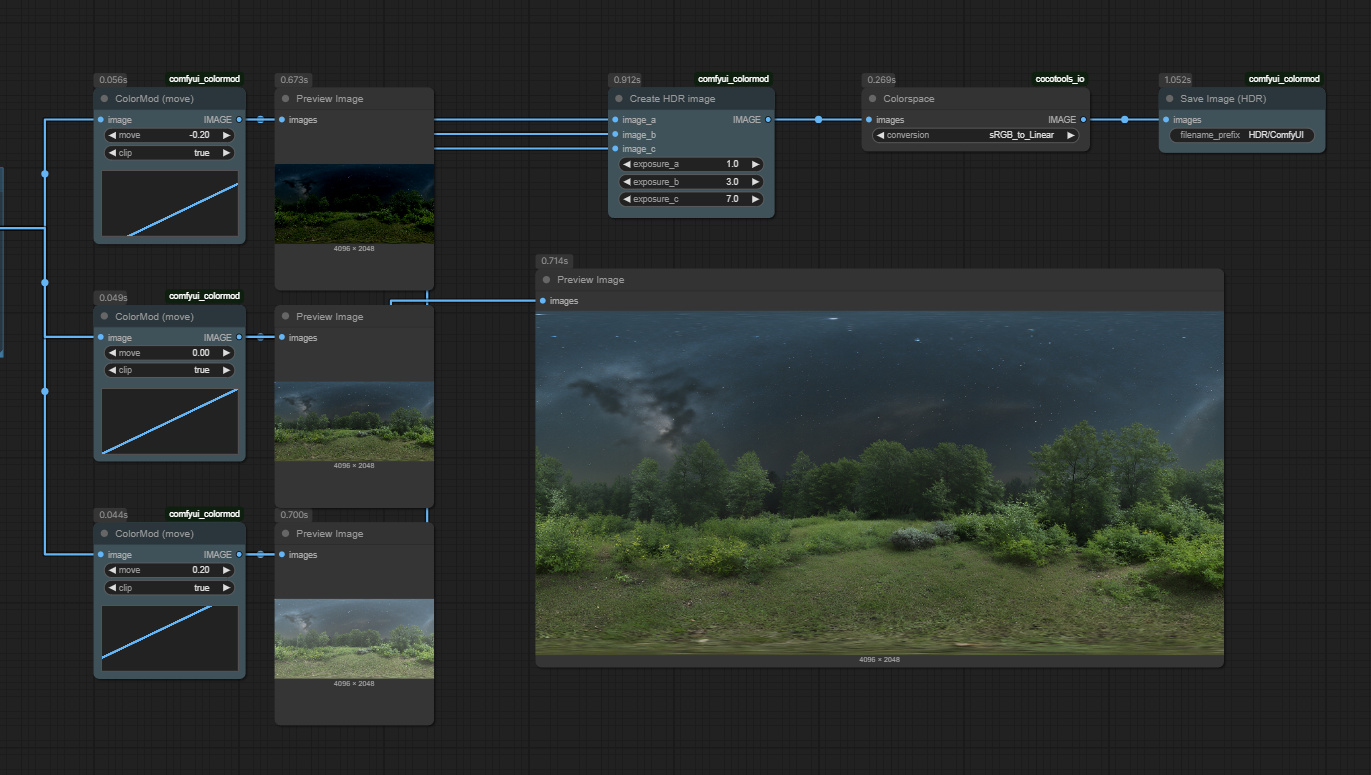Viewport: 1371px width, 775px height.
Task: Toggle clip setting on middle ColorMod node
Action: 168,370
